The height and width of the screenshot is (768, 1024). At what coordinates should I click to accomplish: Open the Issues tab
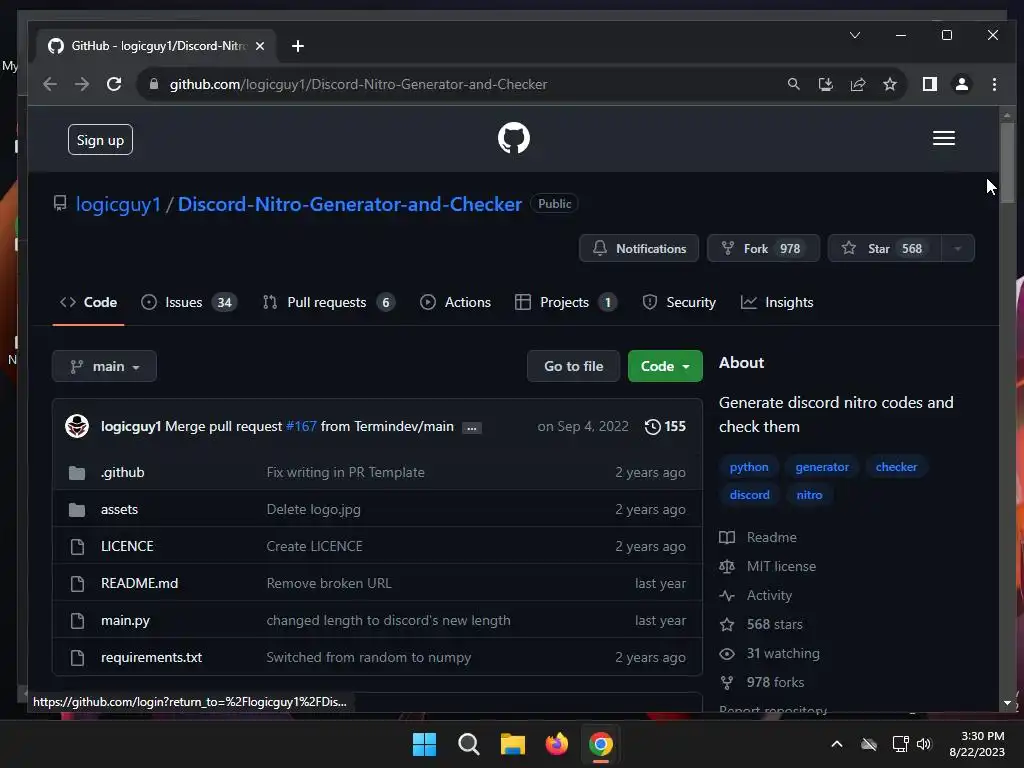pos(189,302)
